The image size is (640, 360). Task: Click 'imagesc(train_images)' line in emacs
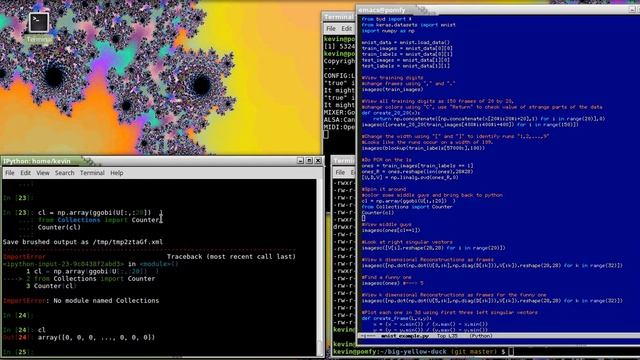[x=392, y=89]
